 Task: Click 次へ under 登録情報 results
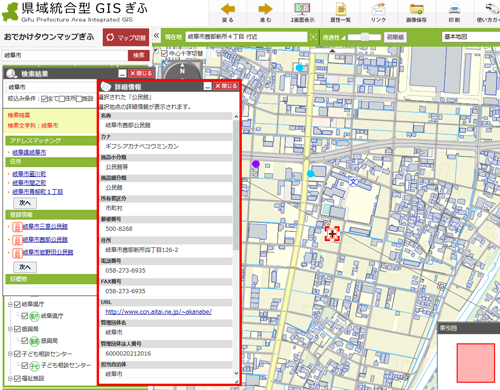click(x=25, y=267)
